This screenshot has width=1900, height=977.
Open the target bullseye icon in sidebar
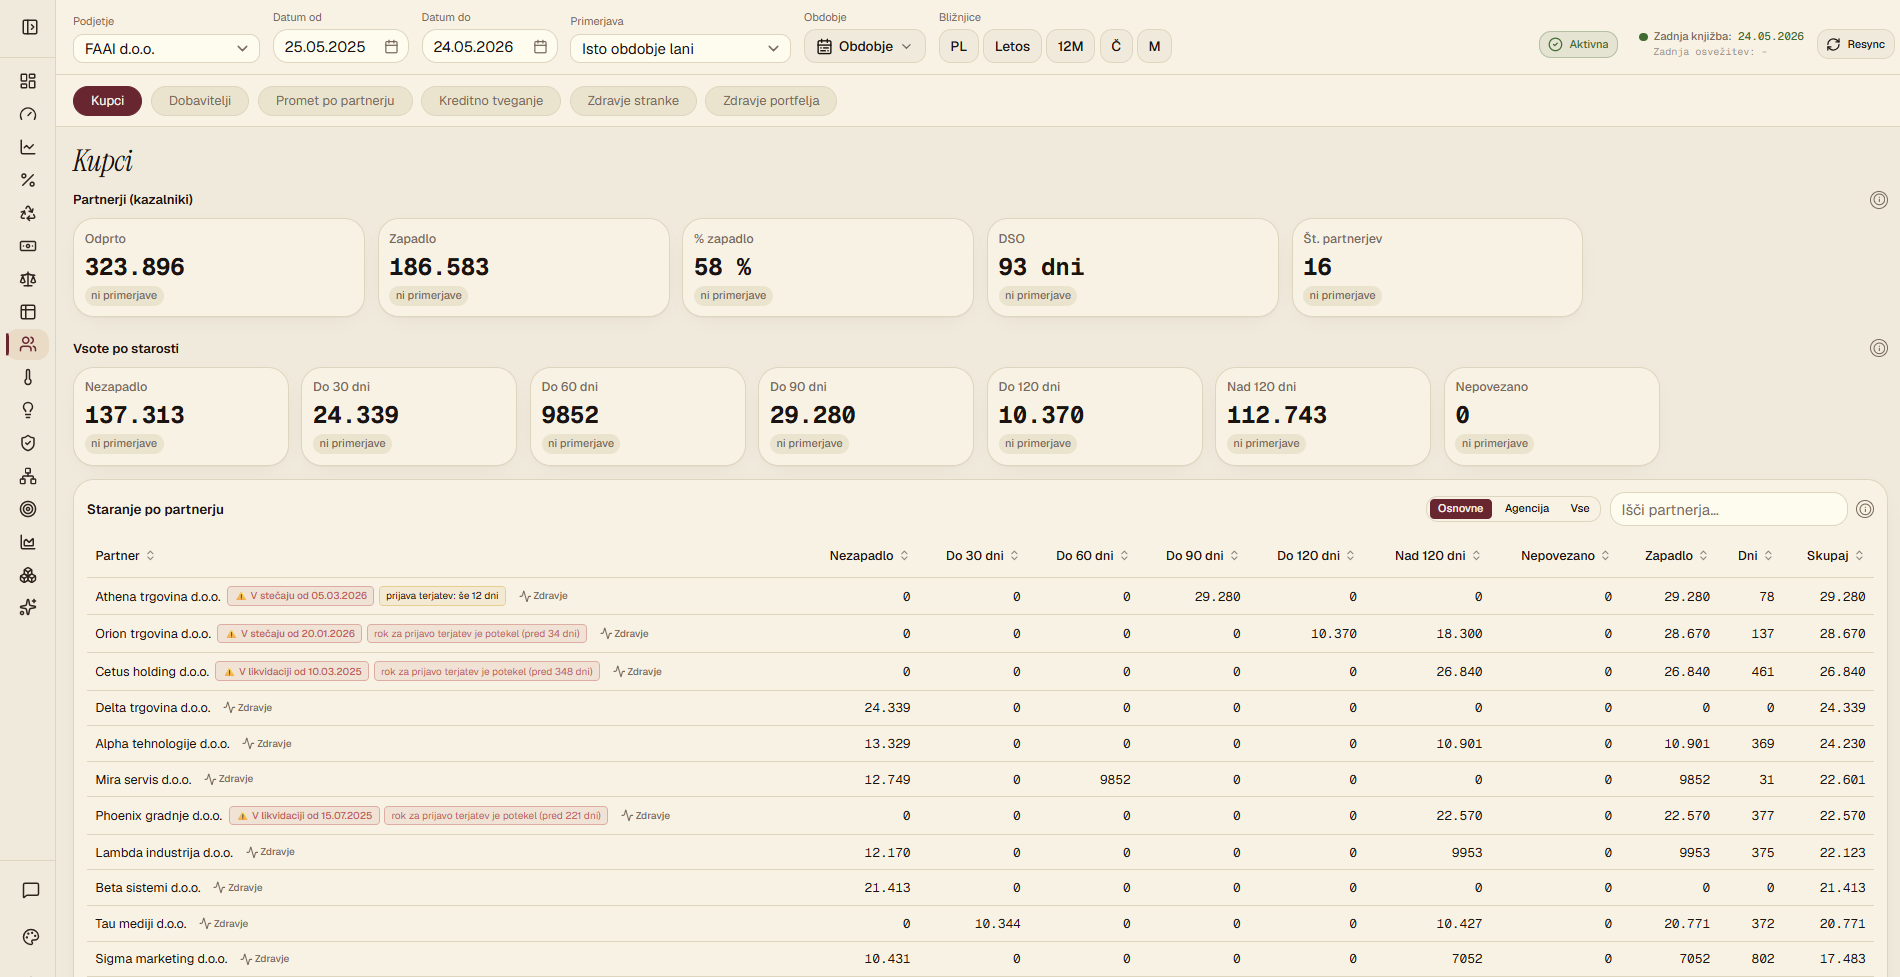[x=28, y=509]
